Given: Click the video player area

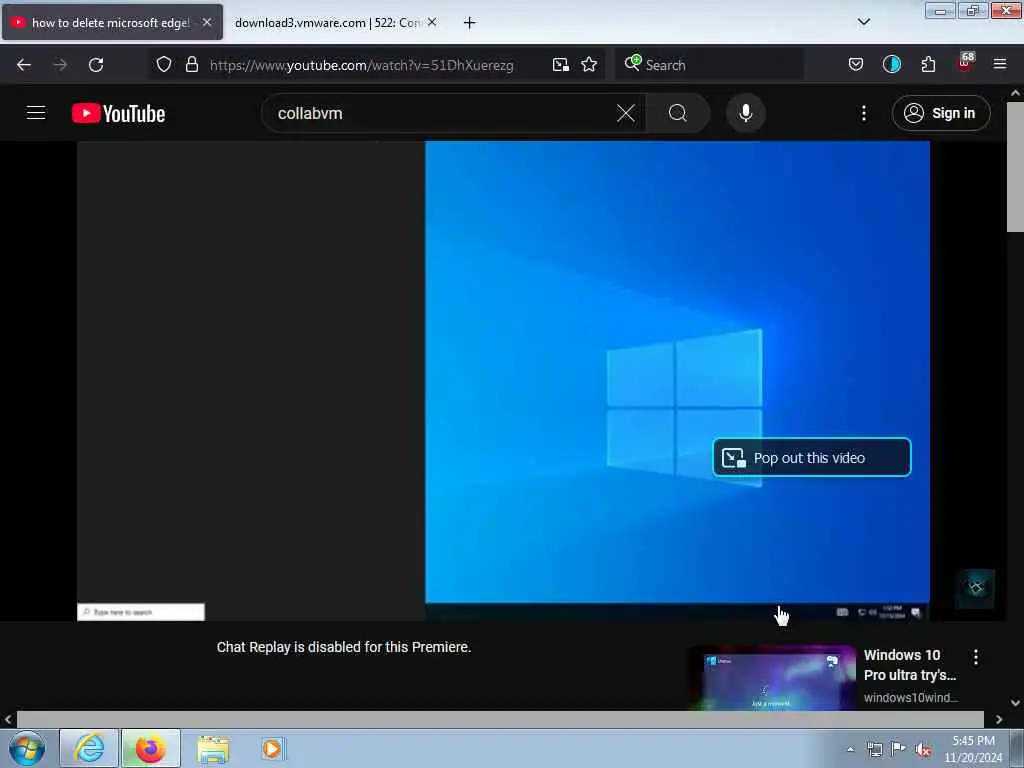Looking at the screenshot, I should click(x=504, y=381).
